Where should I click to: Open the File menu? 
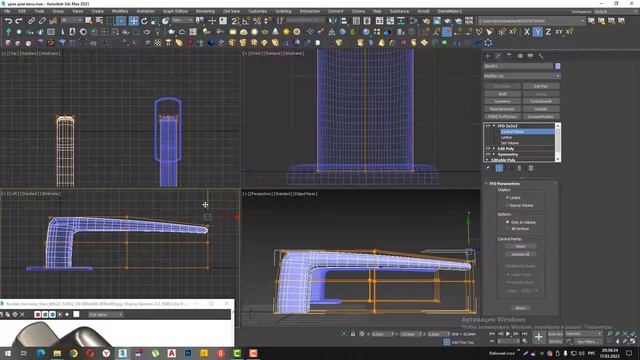[7, 11]
